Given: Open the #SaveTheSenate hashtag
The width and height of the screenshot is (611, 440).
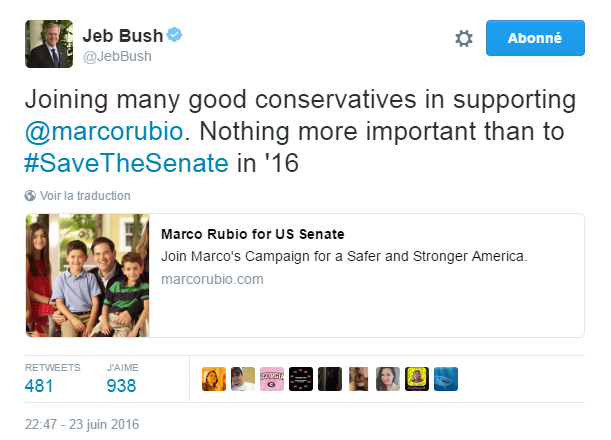Looking at the screenshot, I should pyautogui.click(x=126, y=163).
